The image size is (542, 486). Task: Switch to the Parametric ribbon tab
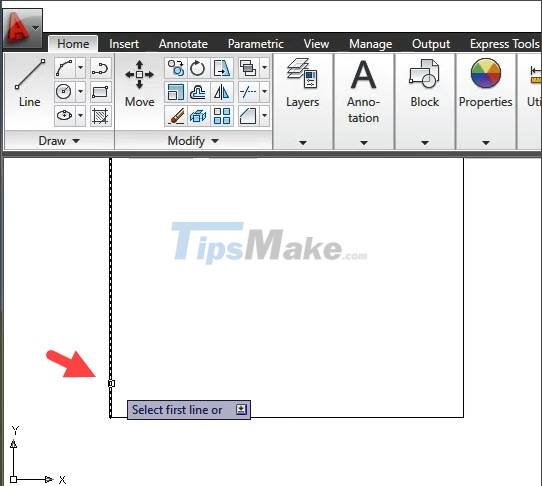pyautogui.click(x=256, y=44)
